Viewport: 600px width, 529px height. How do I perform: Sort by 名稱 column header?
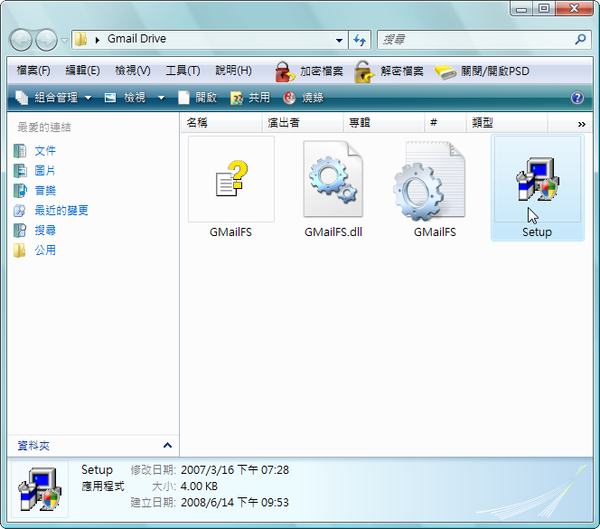(221, 123)
